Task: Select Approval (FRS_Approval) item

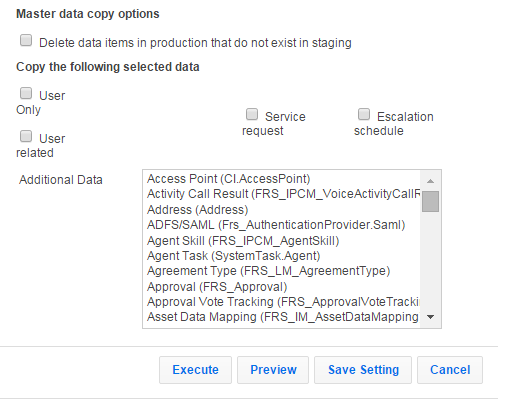Action: 282,287
